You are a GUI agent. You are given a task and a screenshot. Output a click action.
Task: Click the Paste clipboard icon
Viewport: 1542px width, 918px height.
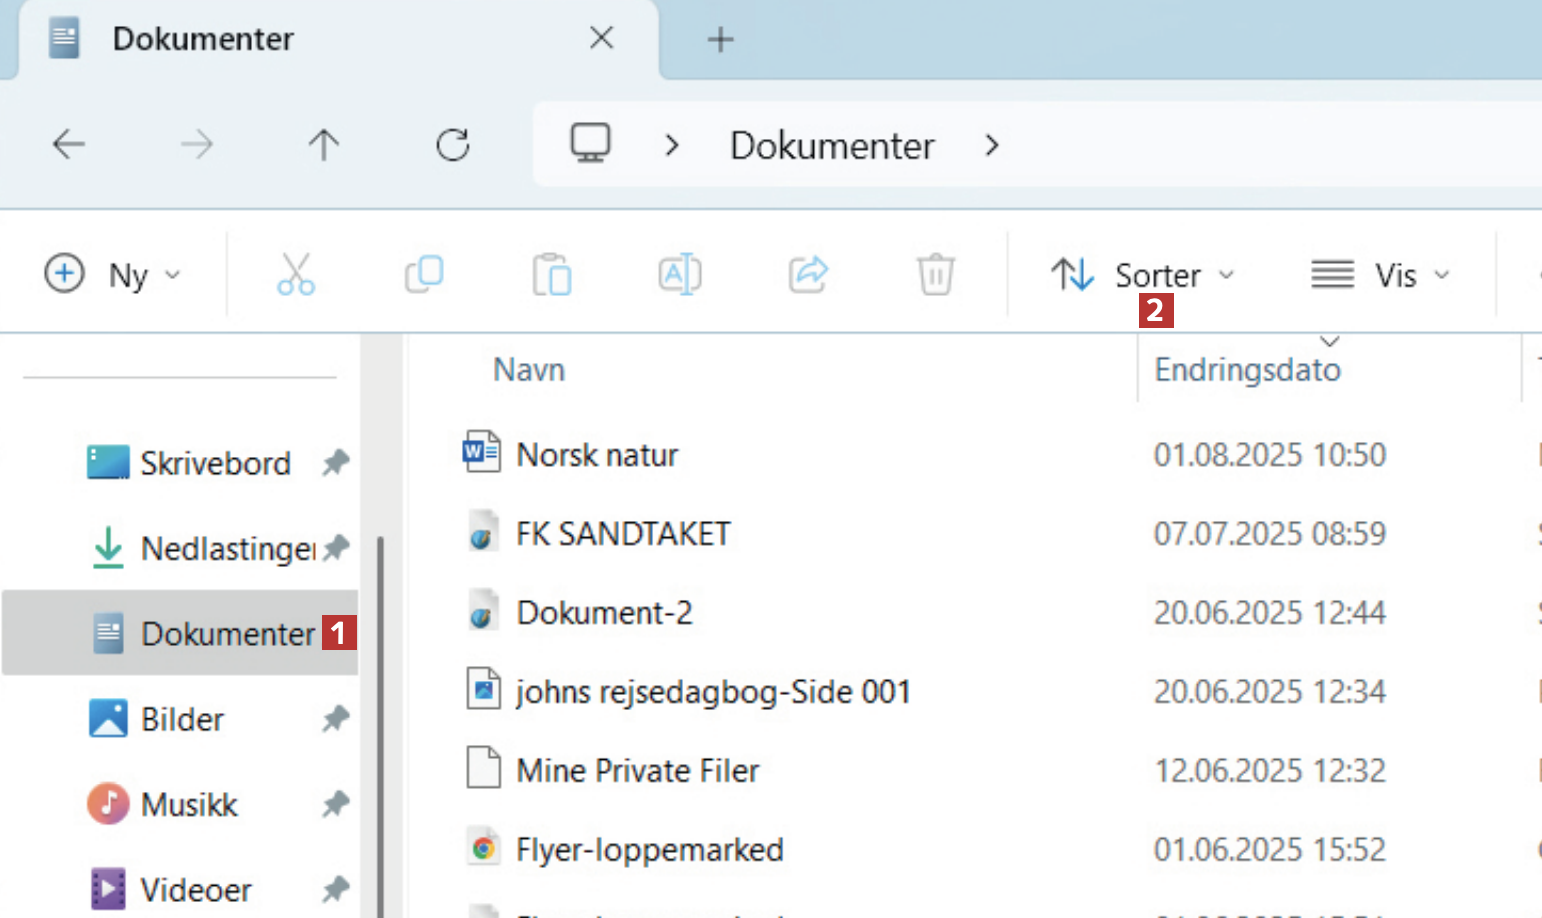pyautogui.click(x=552, y=274)
